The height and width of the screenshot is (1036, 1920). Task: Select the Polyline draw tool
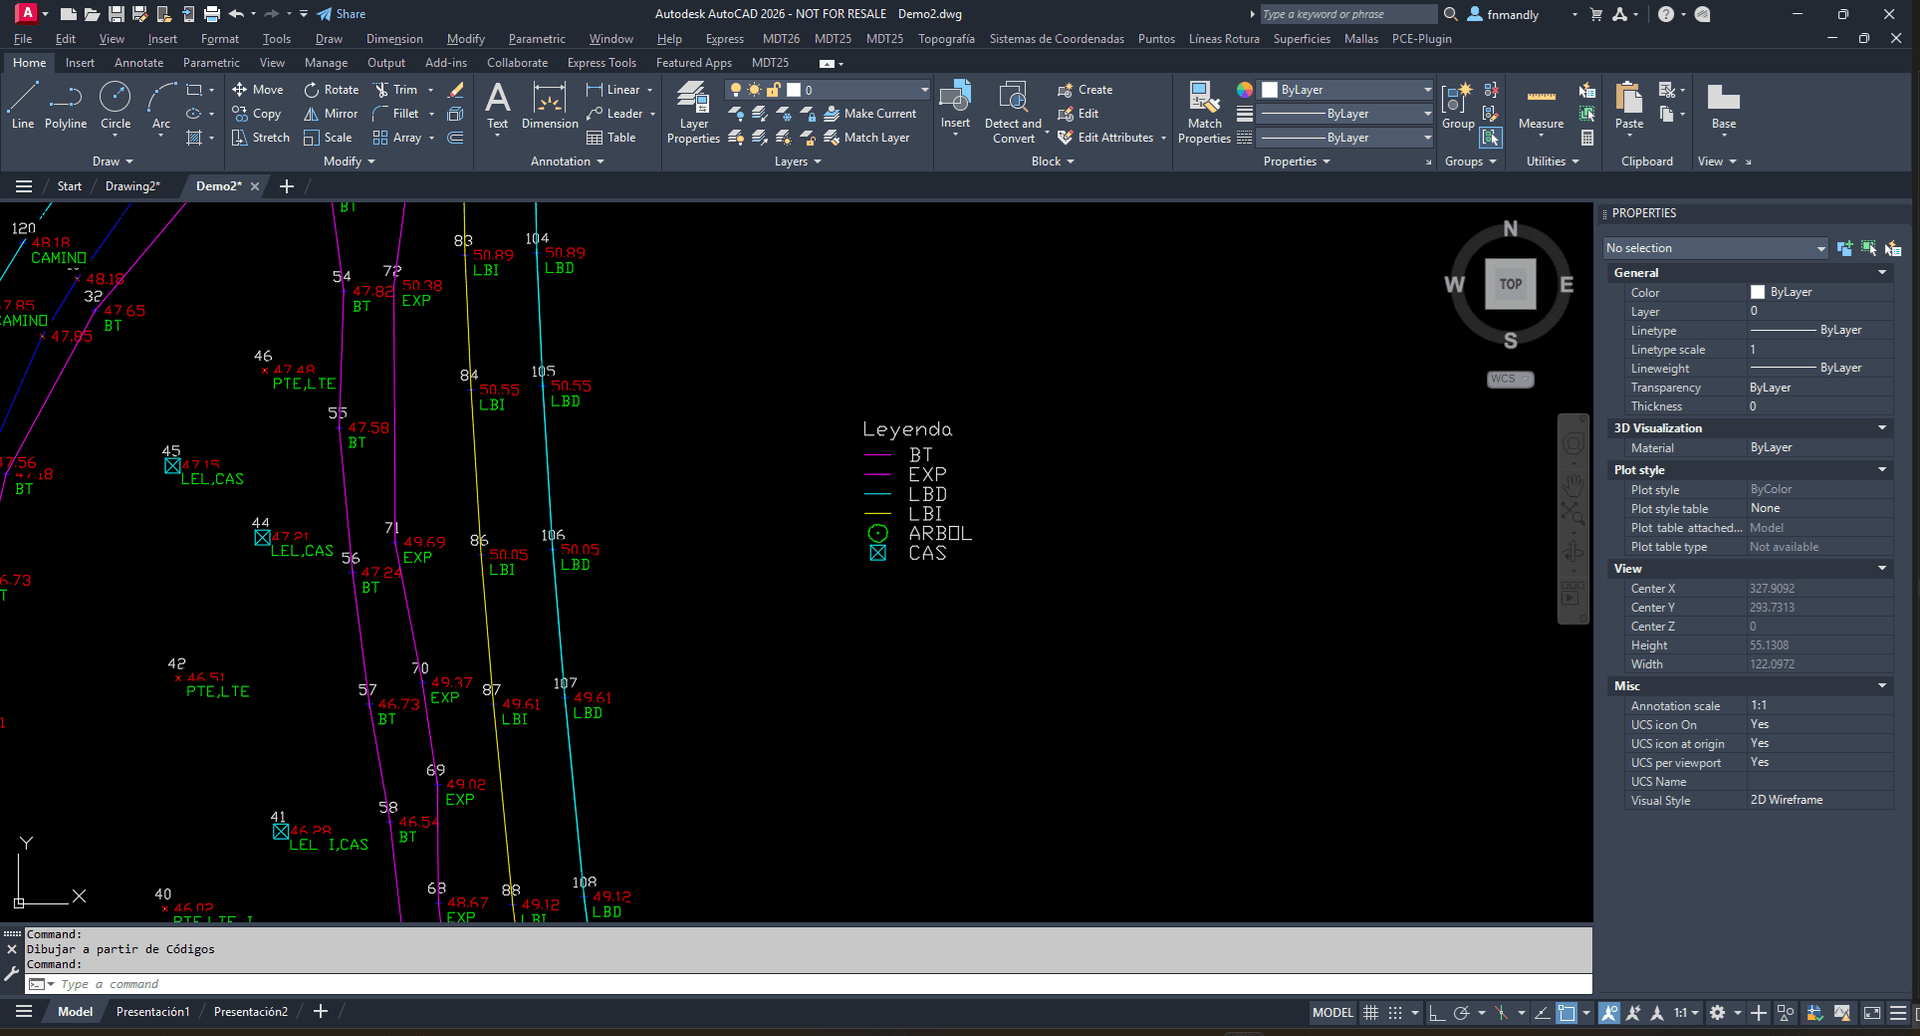(66, 107)
